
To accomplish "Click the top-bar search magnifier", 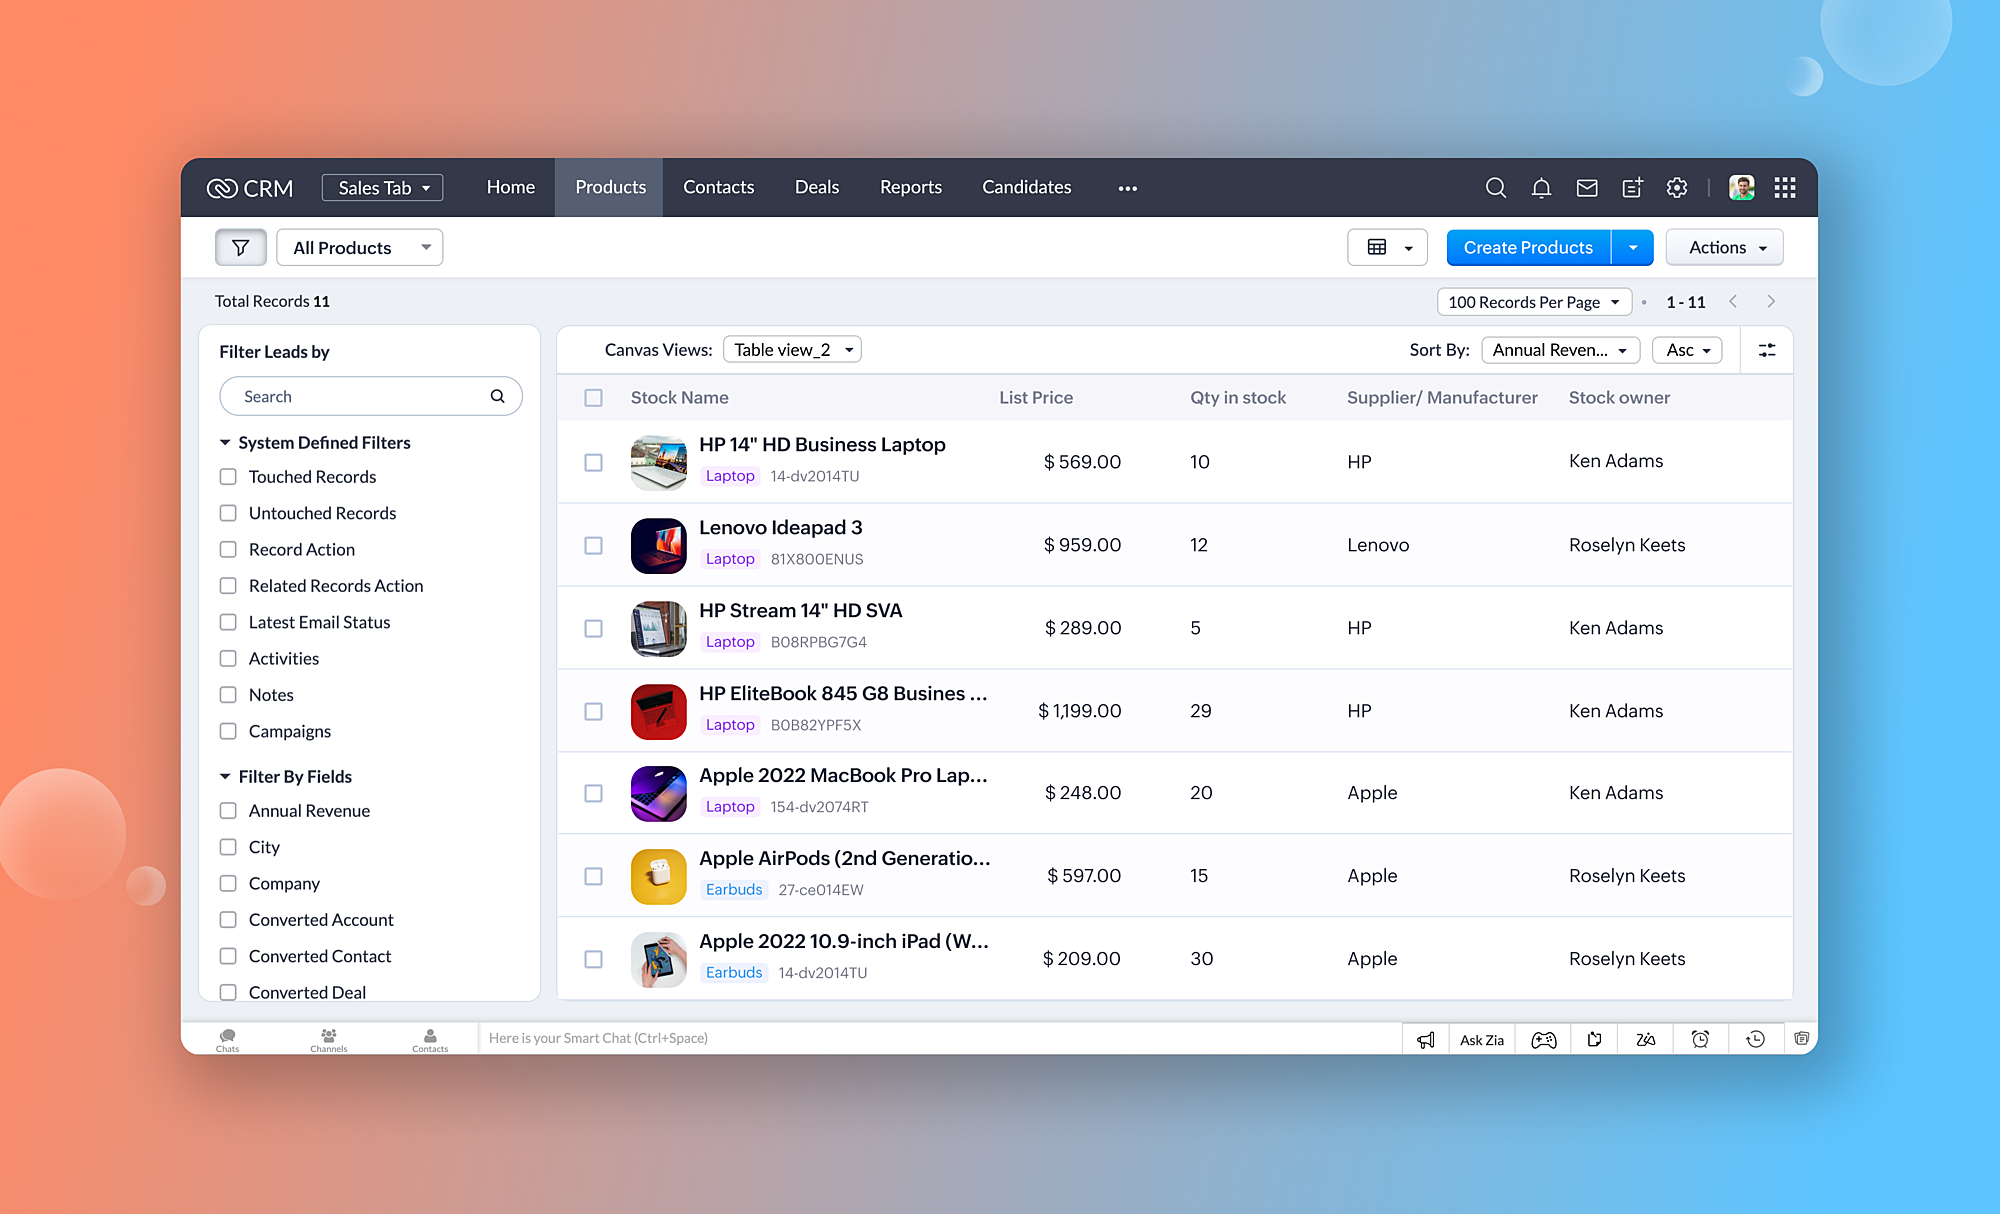I will click(1496, 188).
